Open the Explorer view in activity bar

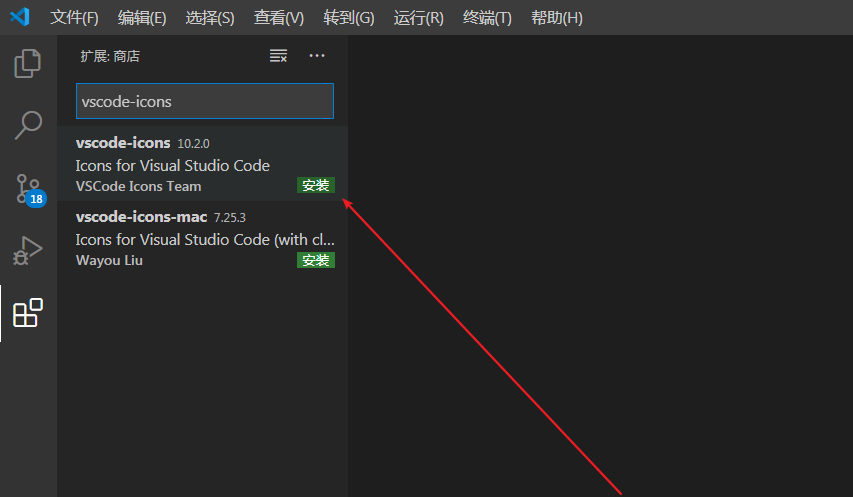pos(28,63)
